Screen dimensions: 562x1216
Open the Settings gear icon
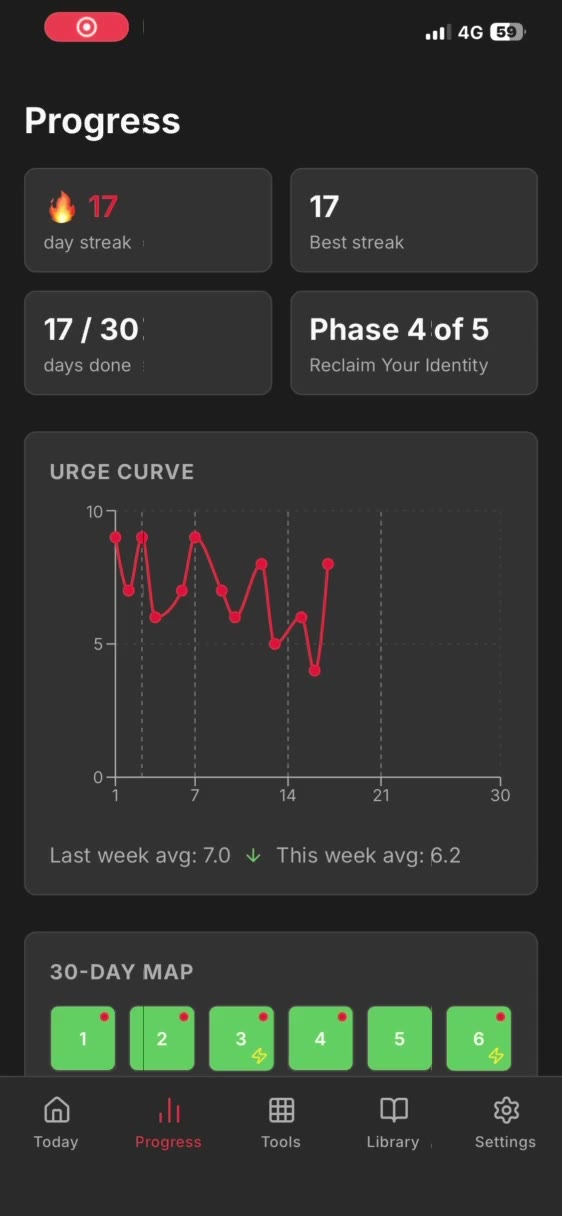(x=506, y=1110)
